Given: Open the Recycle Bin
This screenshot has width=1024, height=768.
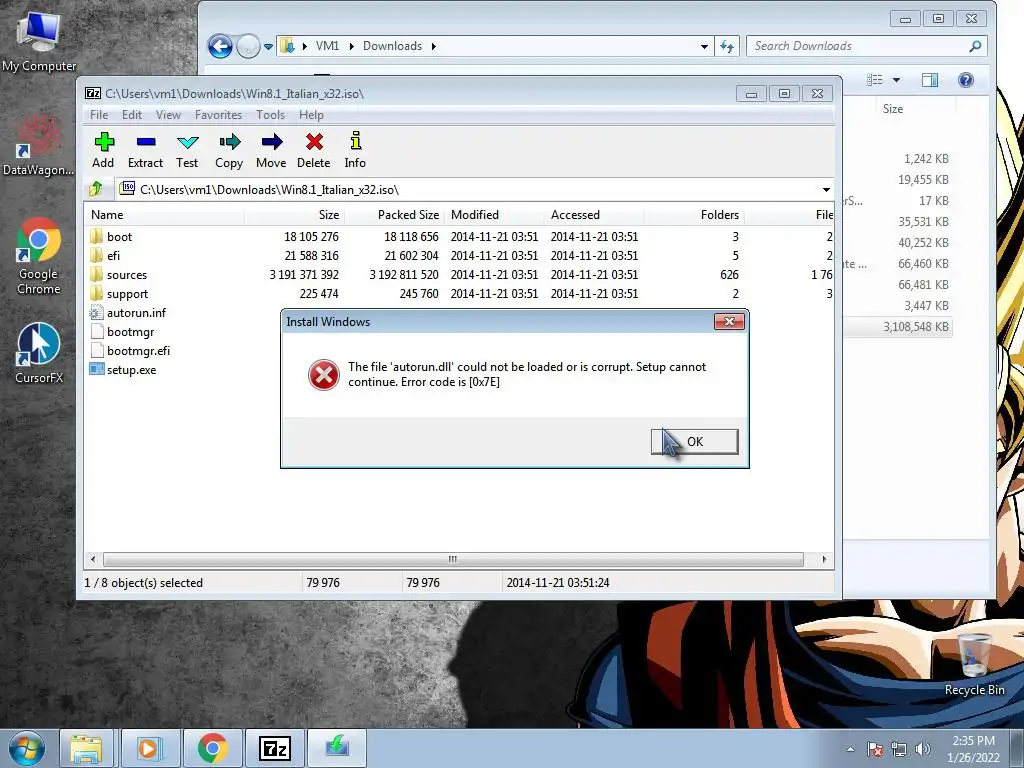Looking at the screenshot, I should [x=974, y=664].
